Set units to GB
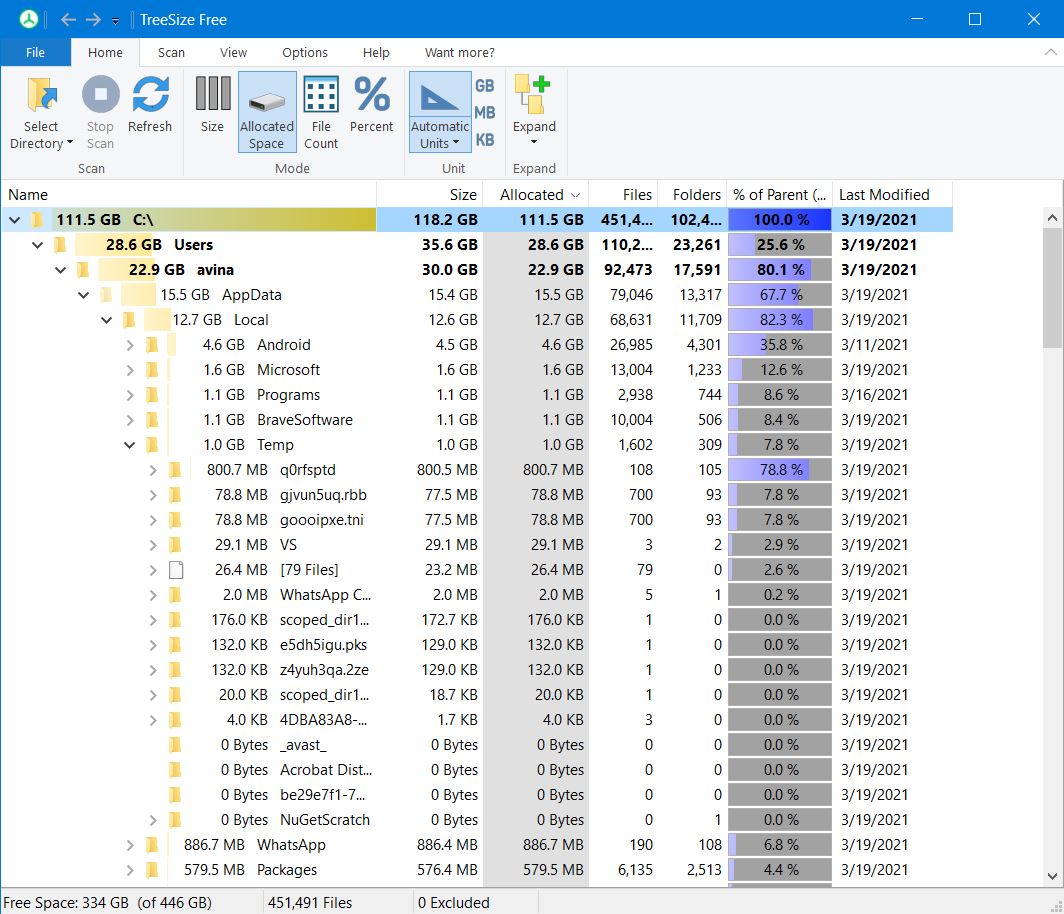This screenshot has height=914, width=1064. point(484,86)
